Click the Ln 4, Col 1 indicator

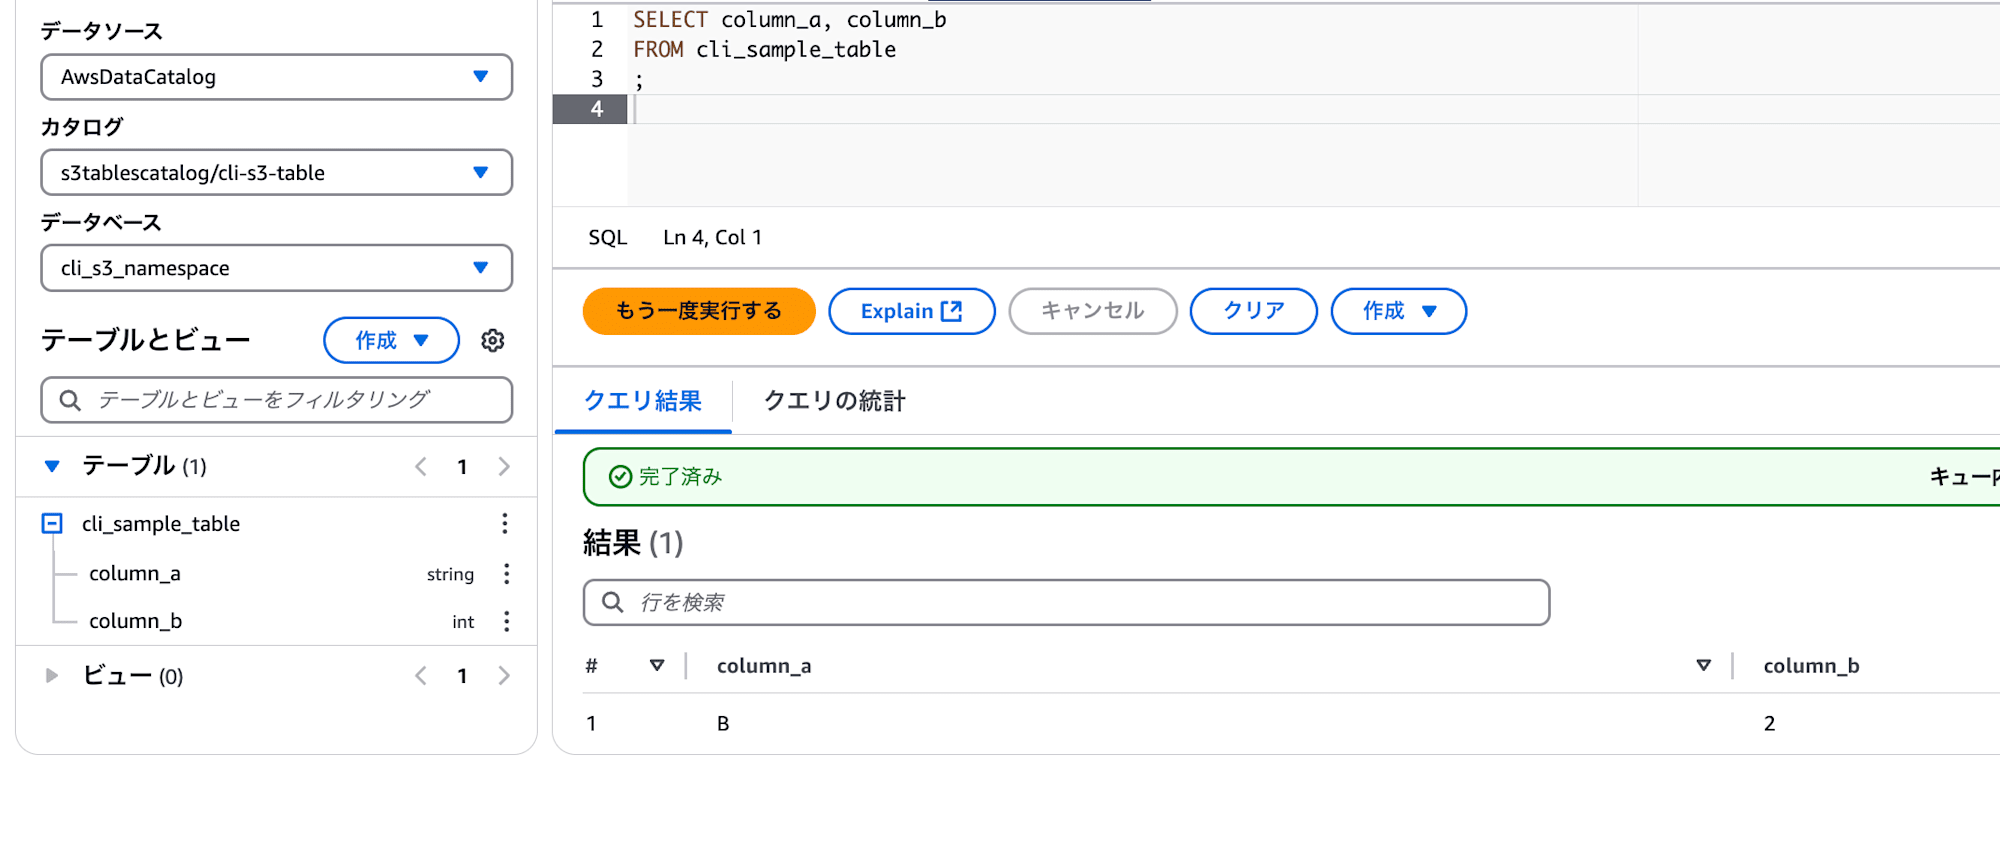point(713,237)
